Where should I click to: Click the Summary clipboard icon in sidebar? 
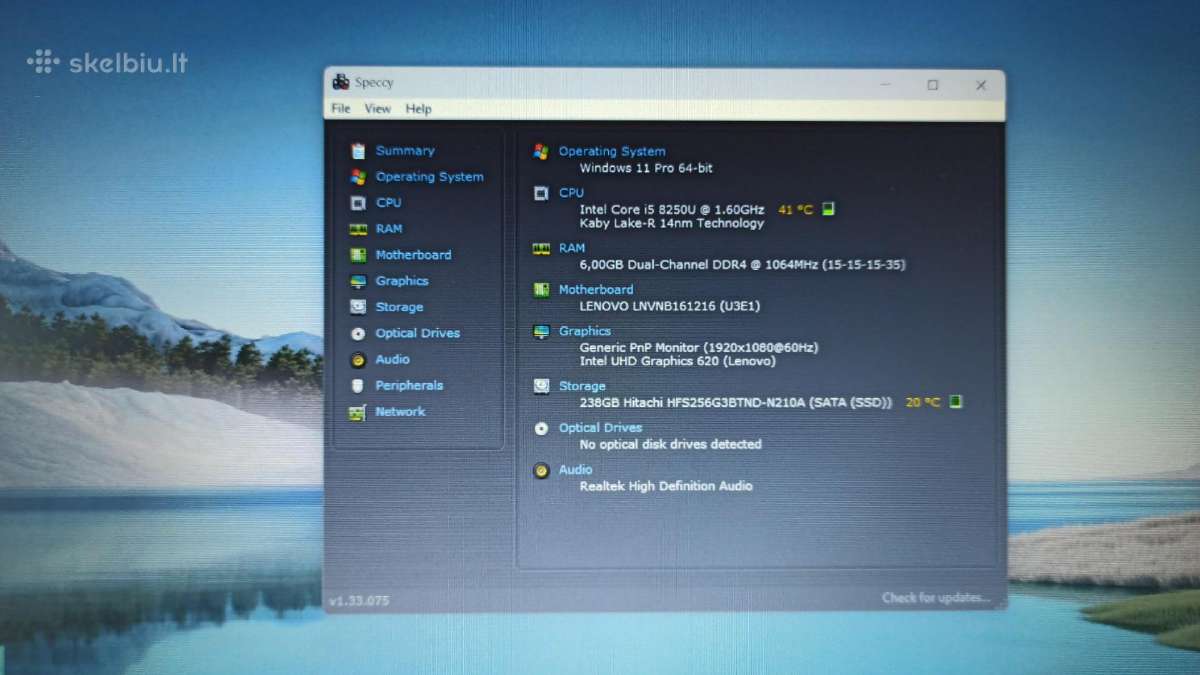tap(358, 151)
